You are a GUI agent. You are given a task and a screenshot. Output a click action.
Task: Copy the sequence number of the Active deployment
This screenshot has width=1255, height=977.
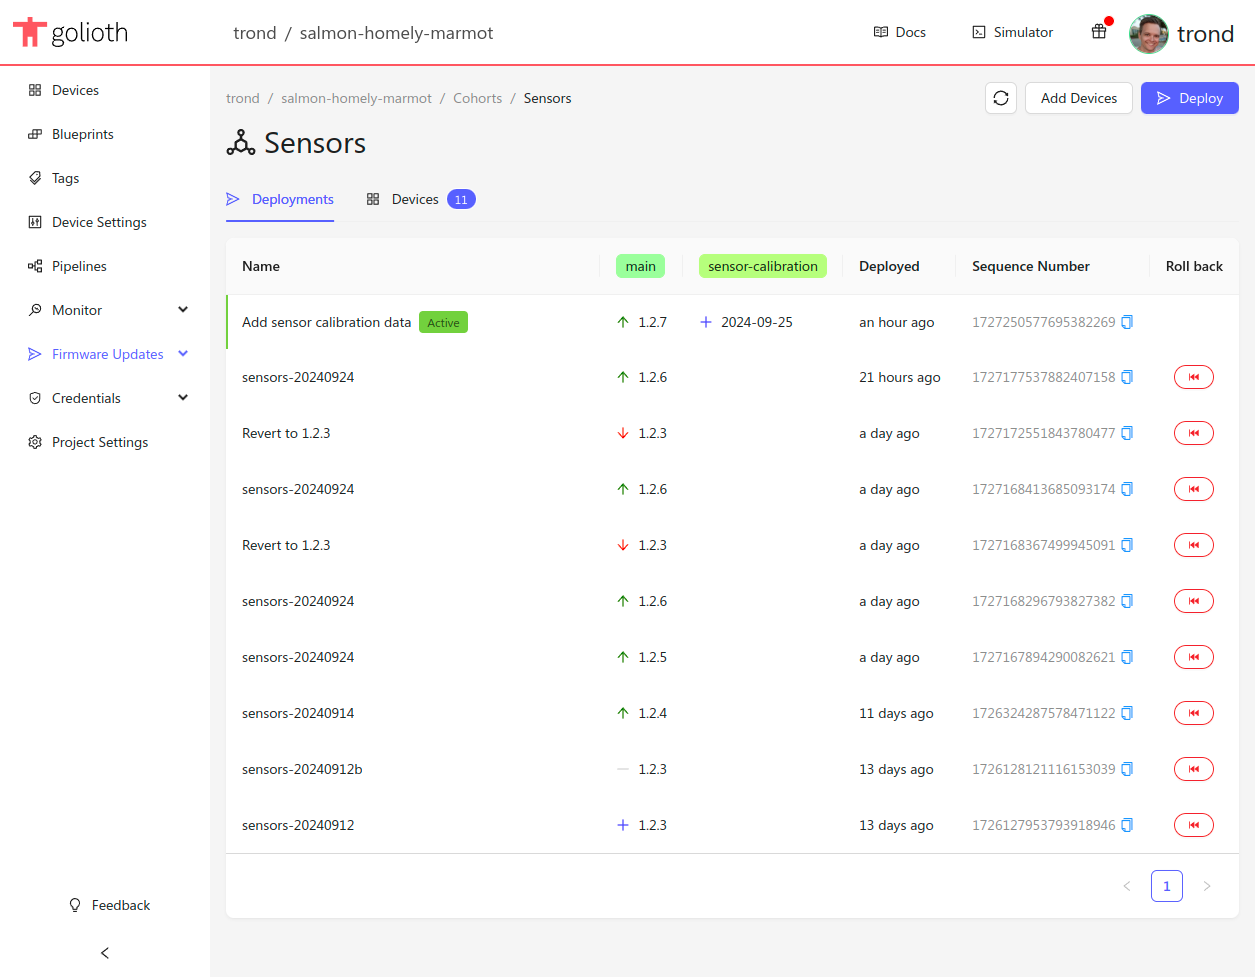pyautogui.click(x=1127, y=322)
